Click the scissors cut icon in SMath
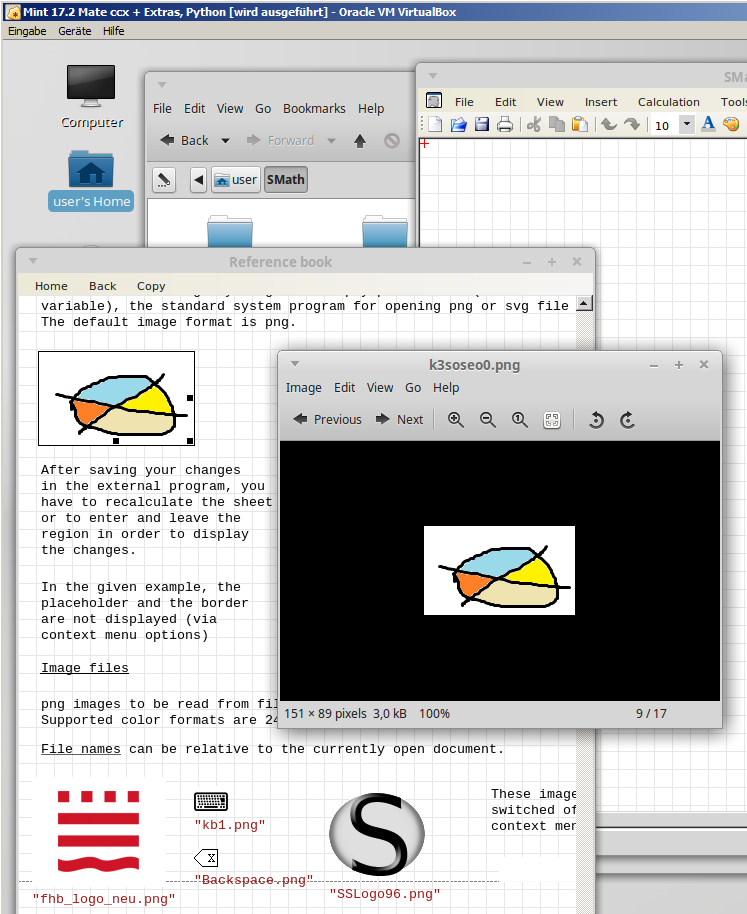This screenshot has width=747, height=914. click(534, 125)
